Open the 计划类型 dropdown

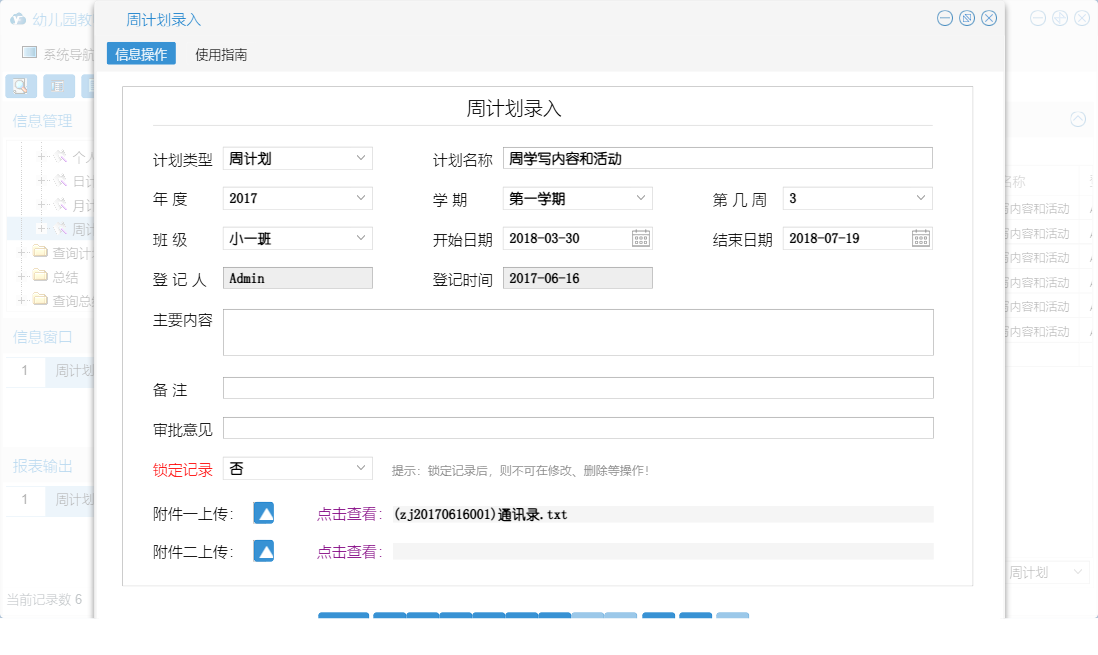(362, 157)
